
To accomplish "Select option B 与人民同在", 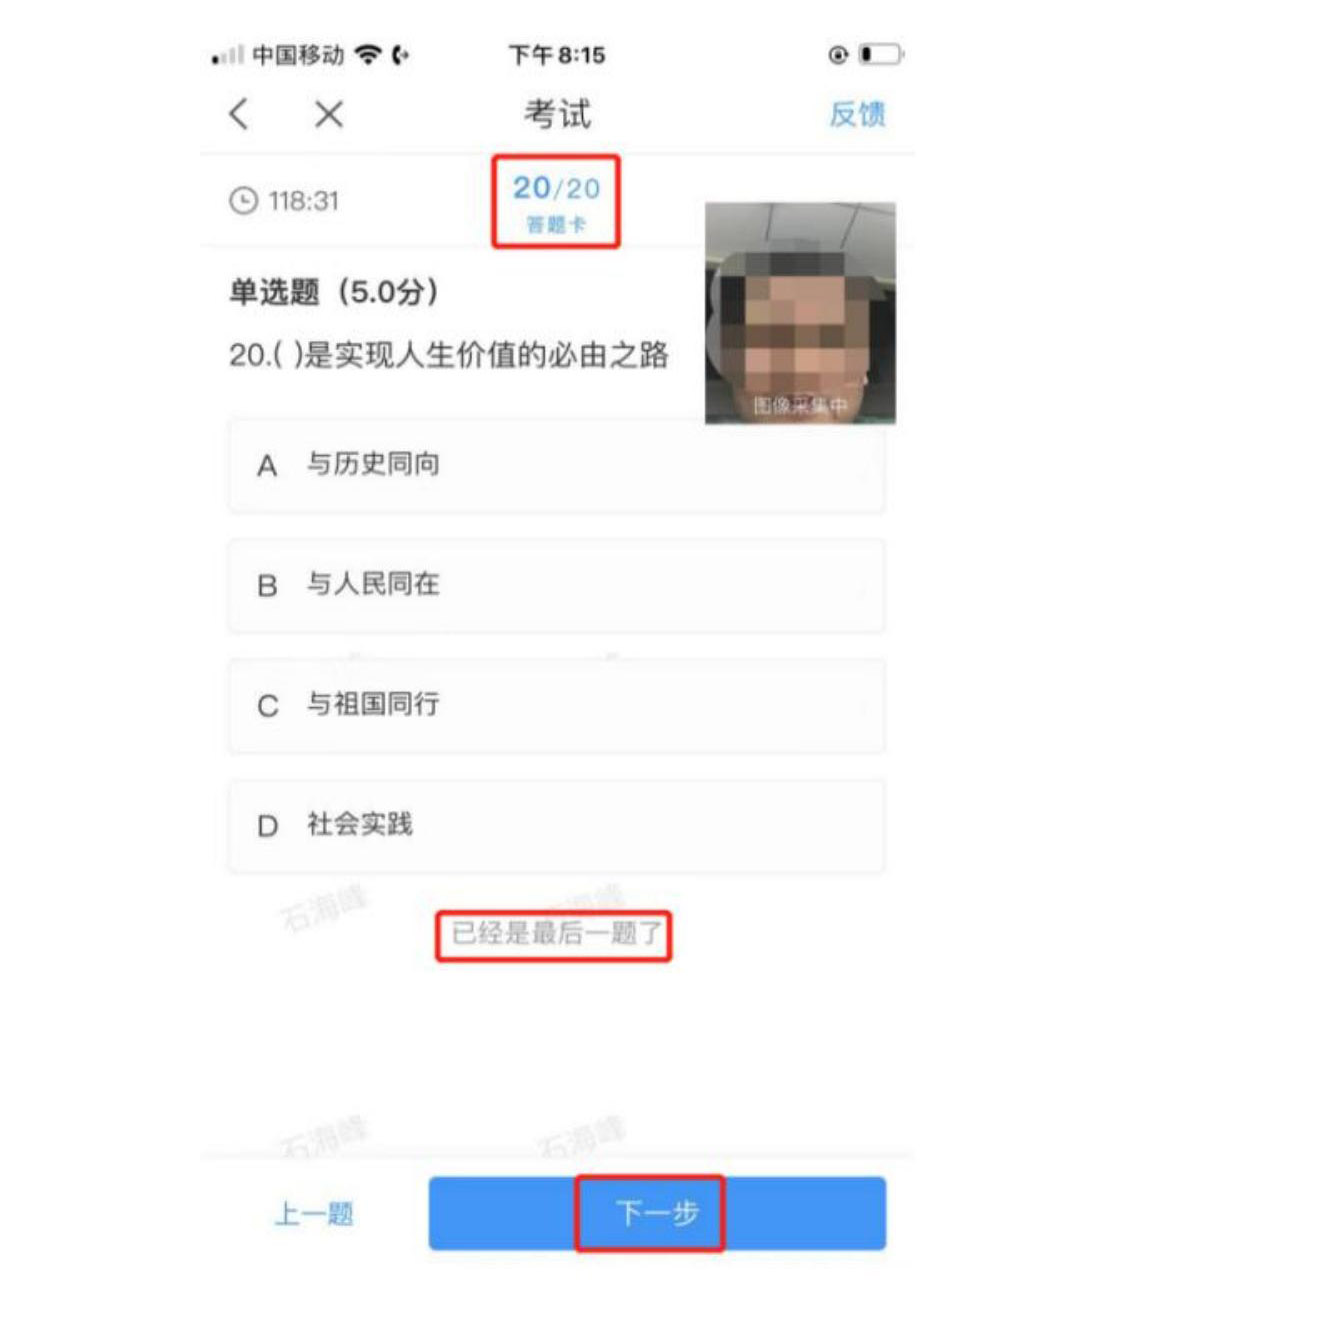I will pos(556,585).
